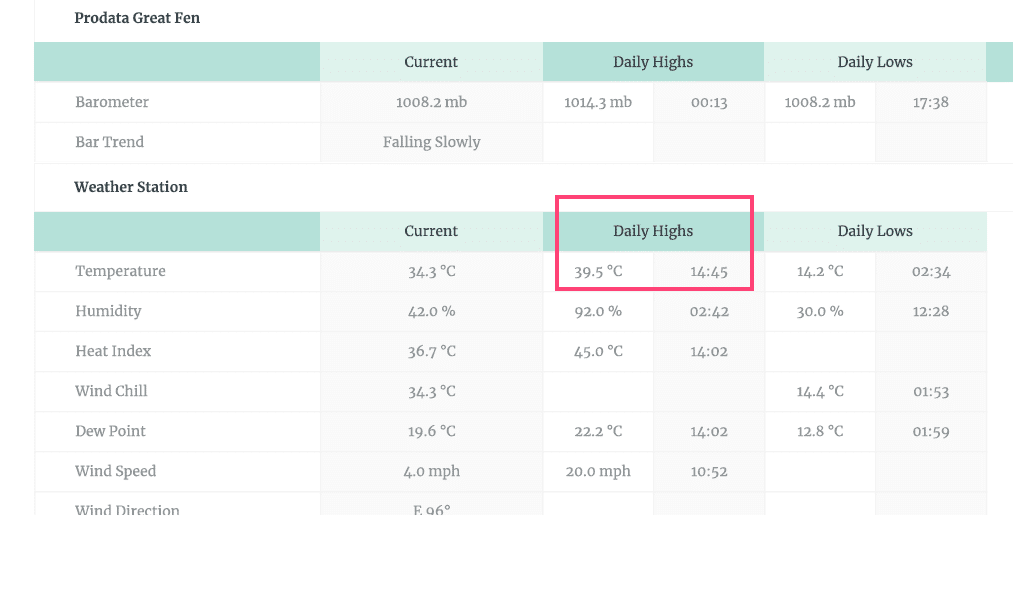Click the Temperature row label
This screenshot has height=600, width=1013.
click(x=120, y=271)
